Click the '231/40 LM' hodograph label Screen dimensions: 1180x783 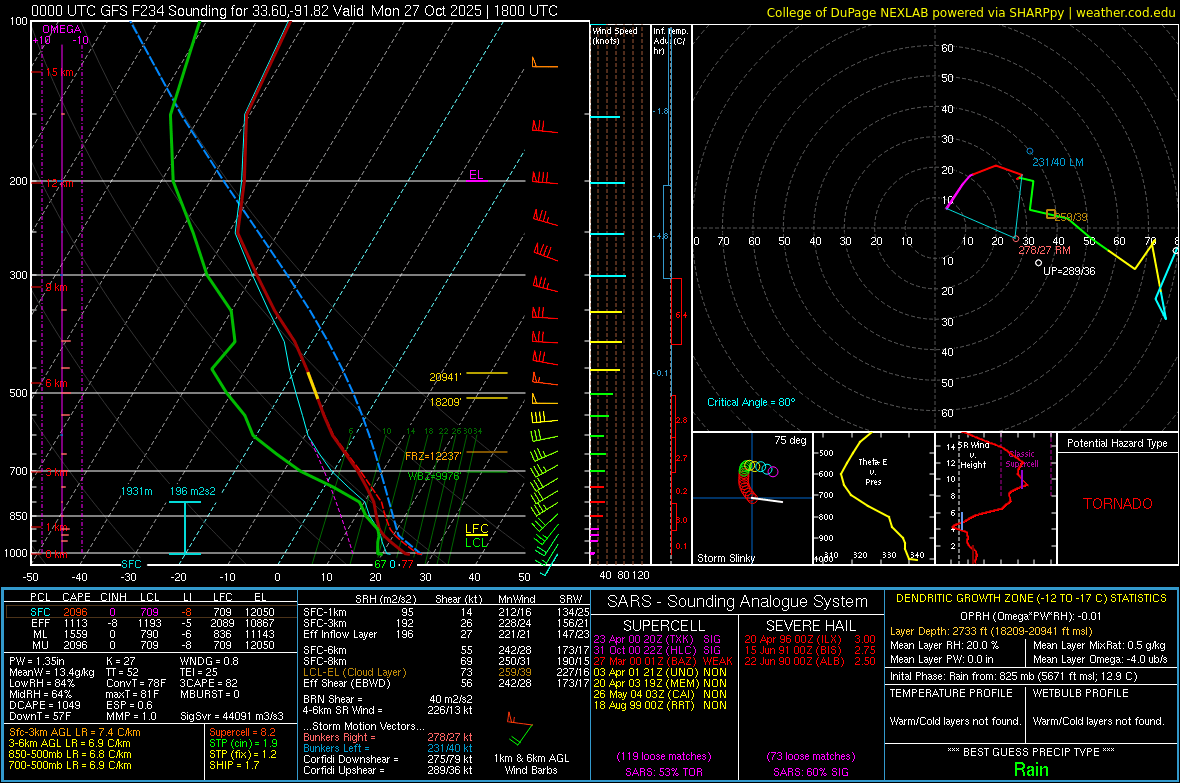click(x=1057, y=162)
